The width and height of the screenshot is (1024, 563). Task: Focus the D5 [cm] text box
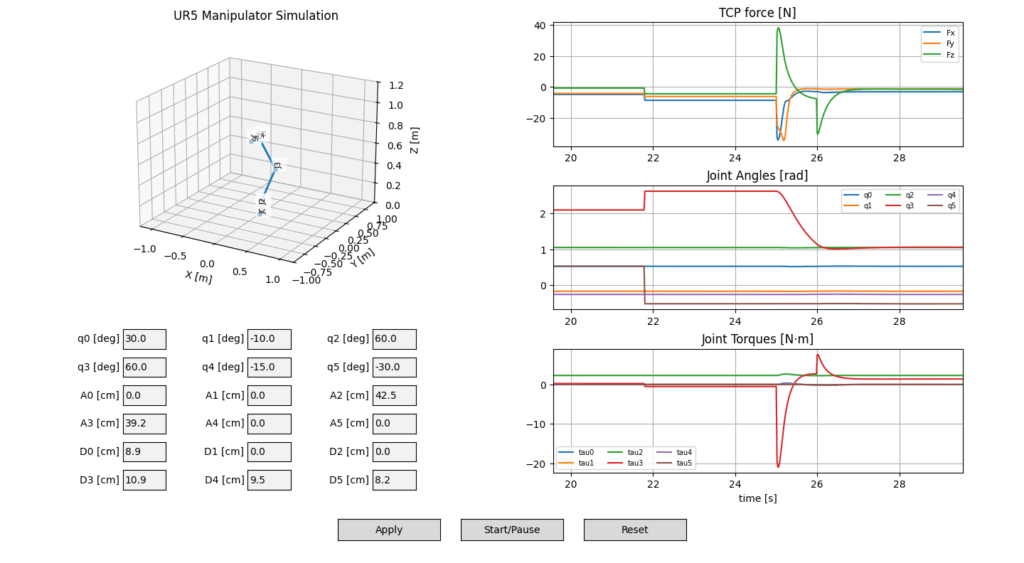click(x=393, y=480)
